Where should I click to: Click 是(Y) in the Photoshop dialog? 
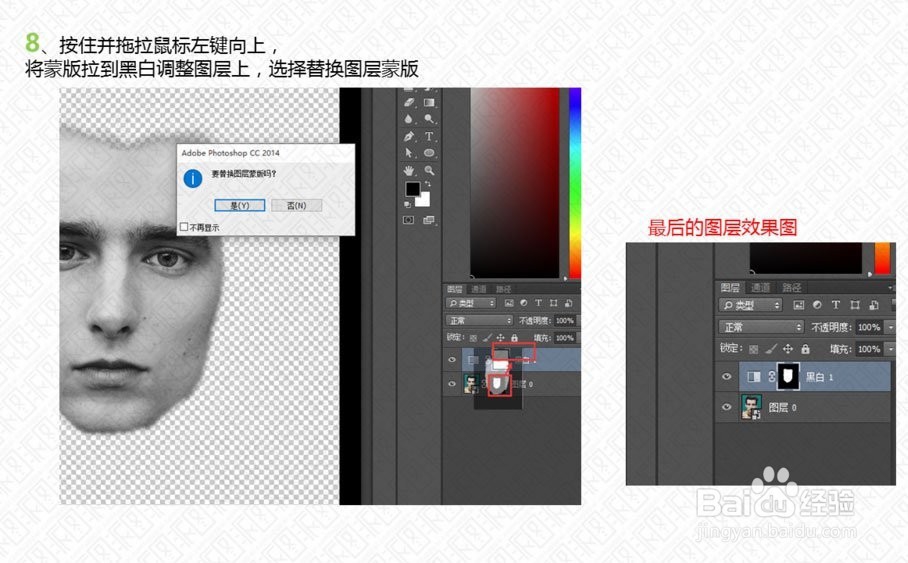coord(240,206)
